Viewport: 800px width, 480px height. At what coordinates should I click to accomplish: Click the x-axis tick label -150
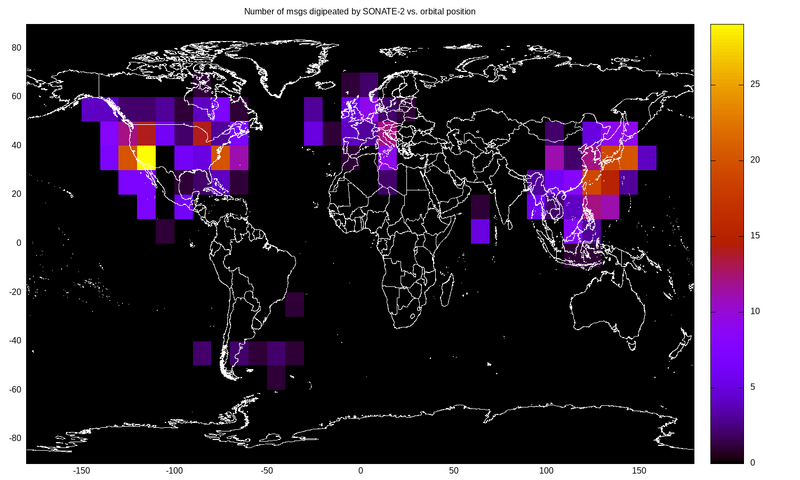pyautogui.click(x=82, y=471)
